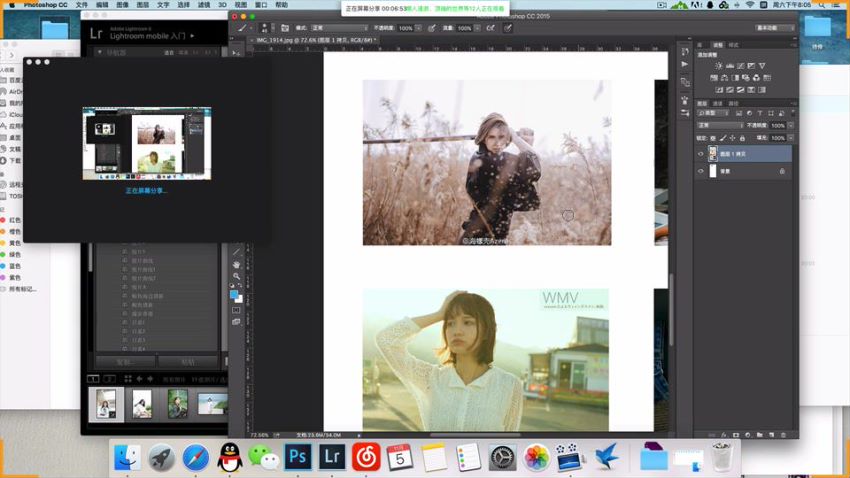The image size is (850, 478).
Task: Hide the top copy layer via eye icon
Action: [700, 154]
